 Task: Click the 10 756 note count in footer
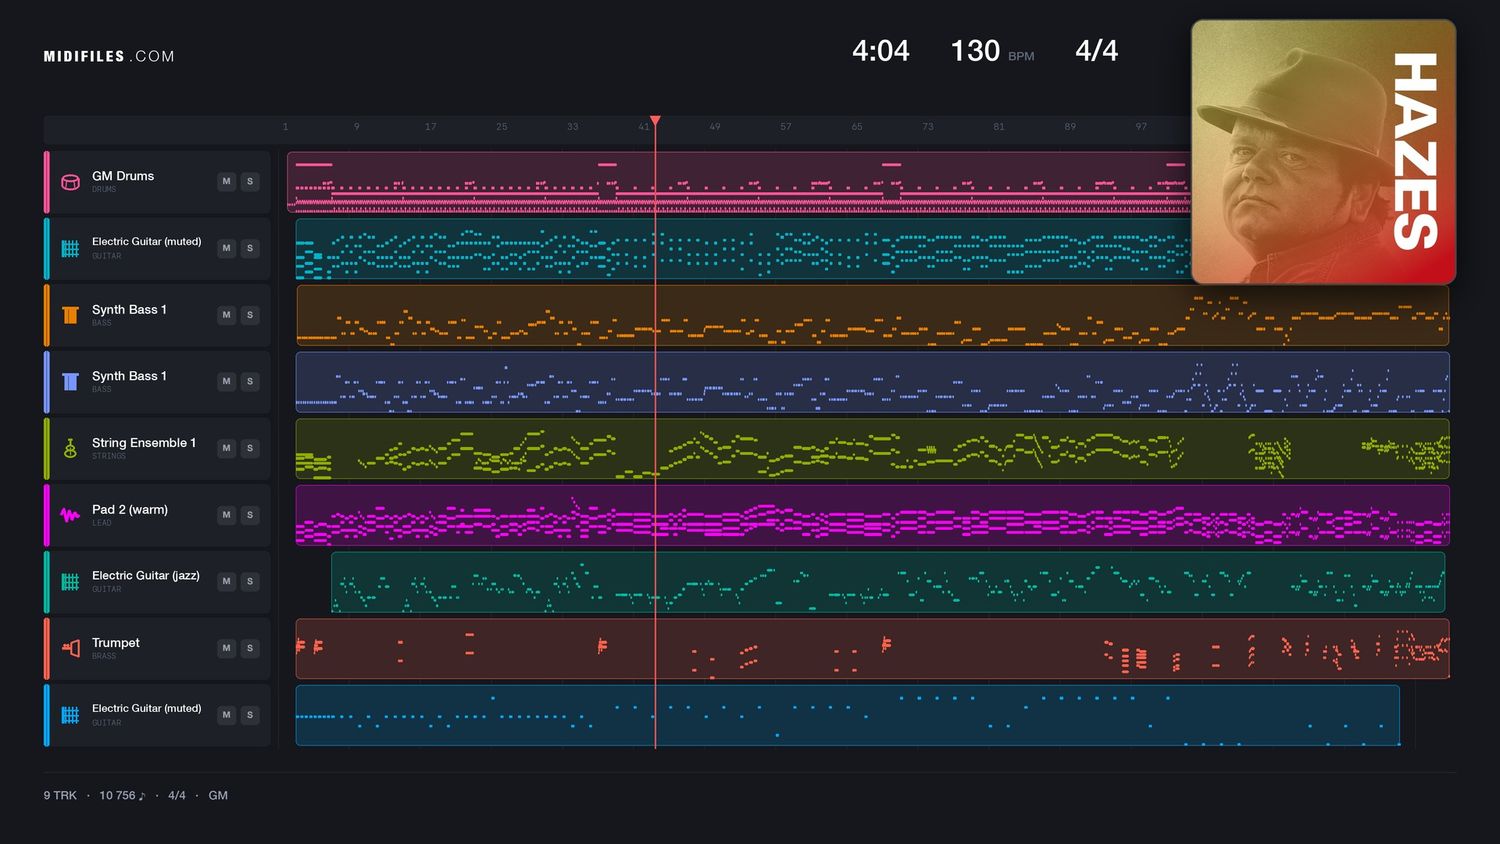(x=122, y=796)
